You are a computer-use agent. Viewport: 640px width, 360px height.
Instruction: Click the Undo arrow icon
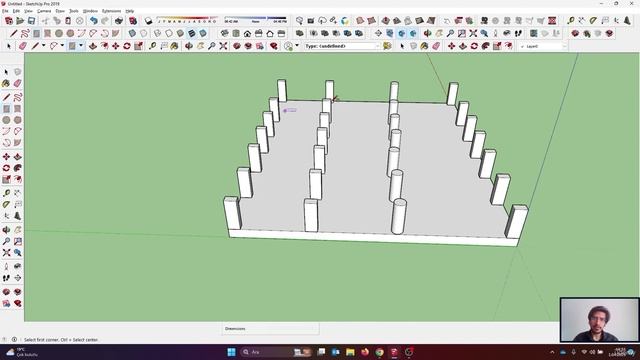click(x=94, y=21)
